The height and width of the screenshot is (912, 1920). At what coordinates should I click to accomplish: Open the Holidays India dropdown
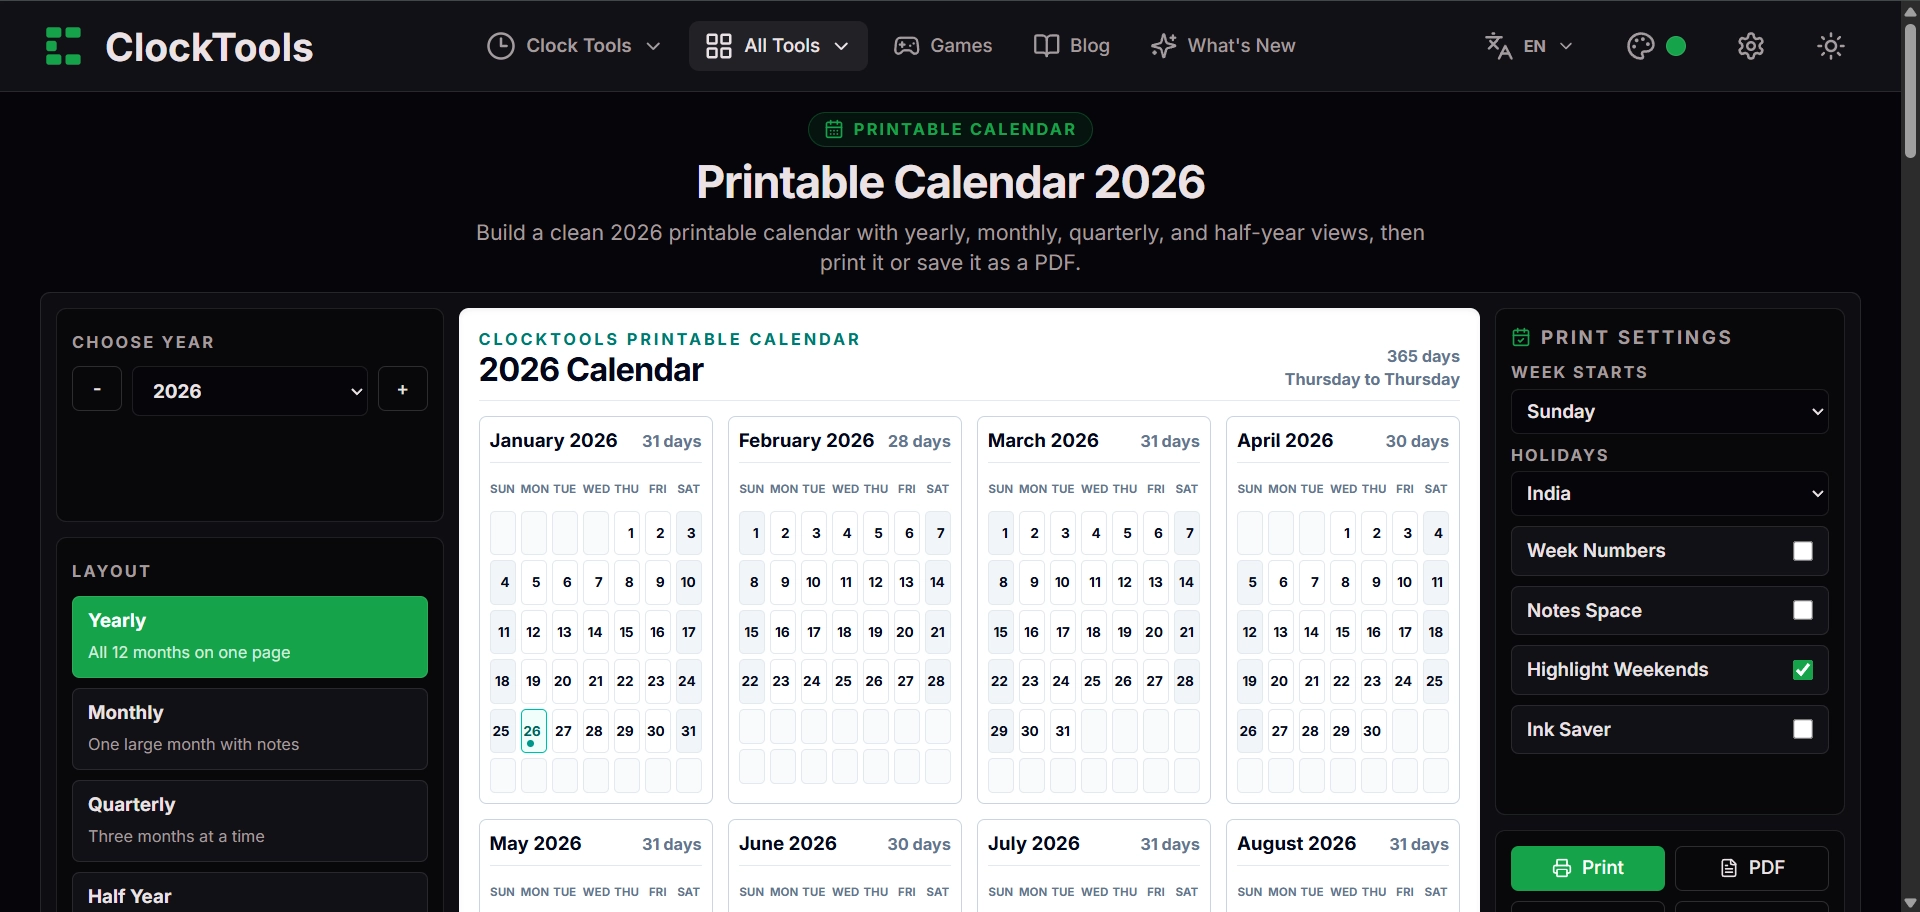coord(1670,494)
